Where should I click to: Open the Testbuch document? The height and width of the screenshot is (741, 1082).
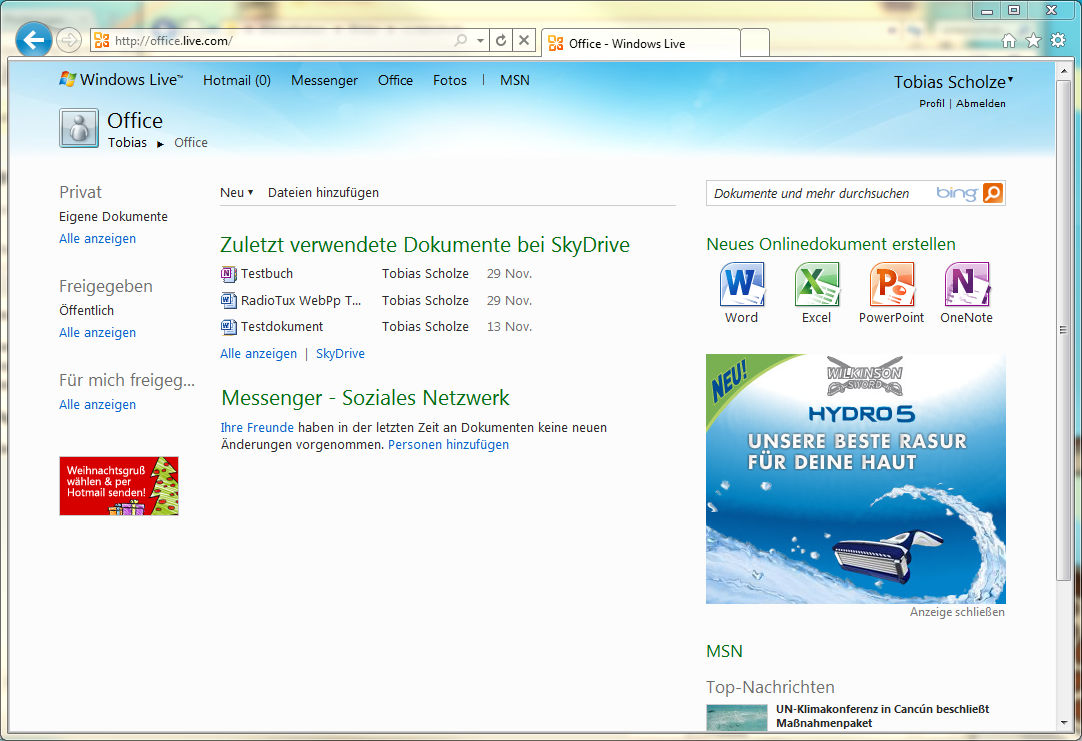tap(266, 274)
